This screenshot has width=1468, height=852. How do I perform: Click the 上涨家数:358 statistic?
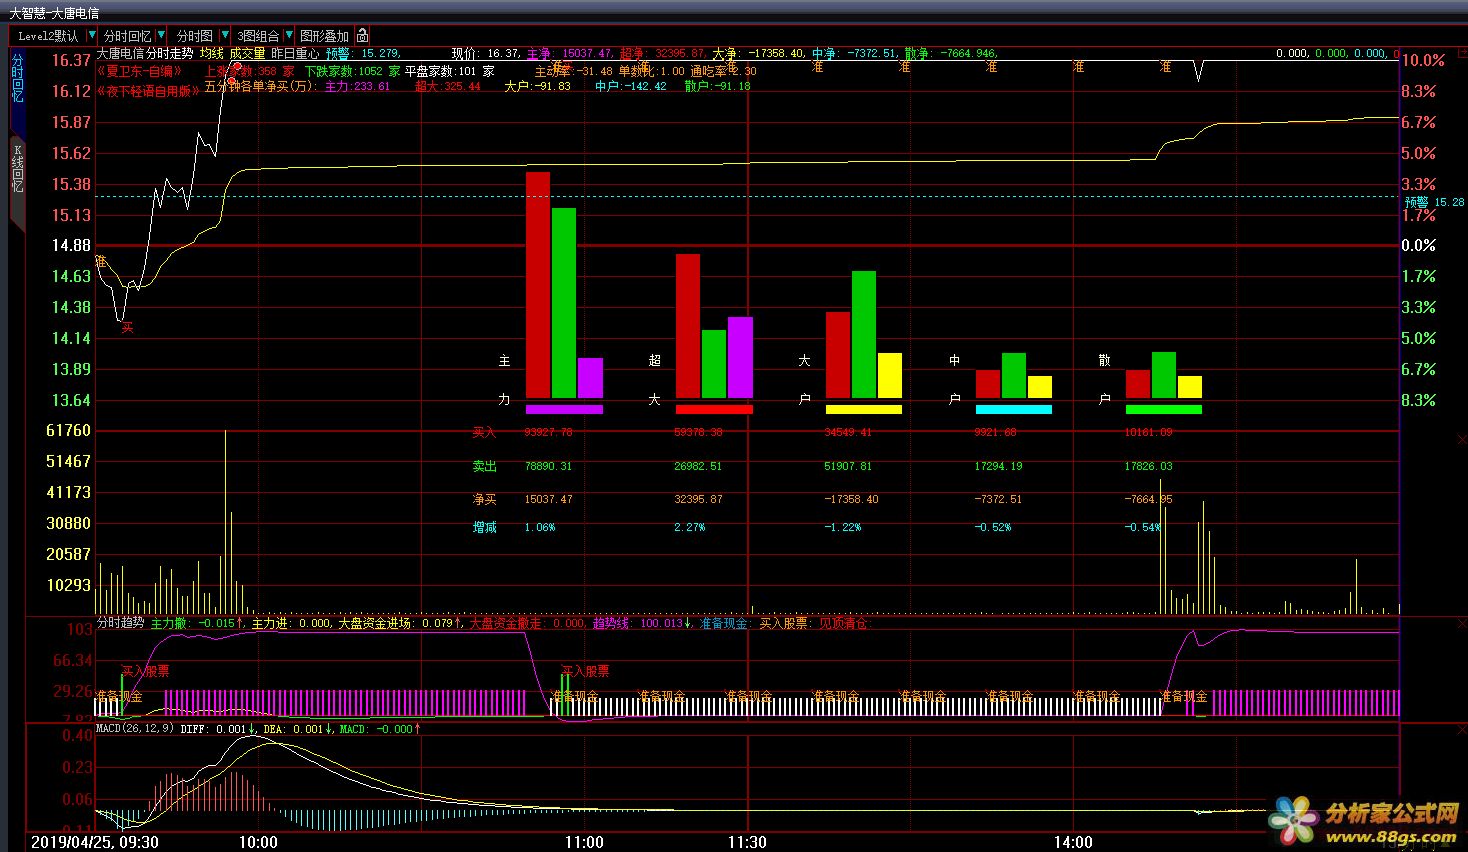[249, 71]
